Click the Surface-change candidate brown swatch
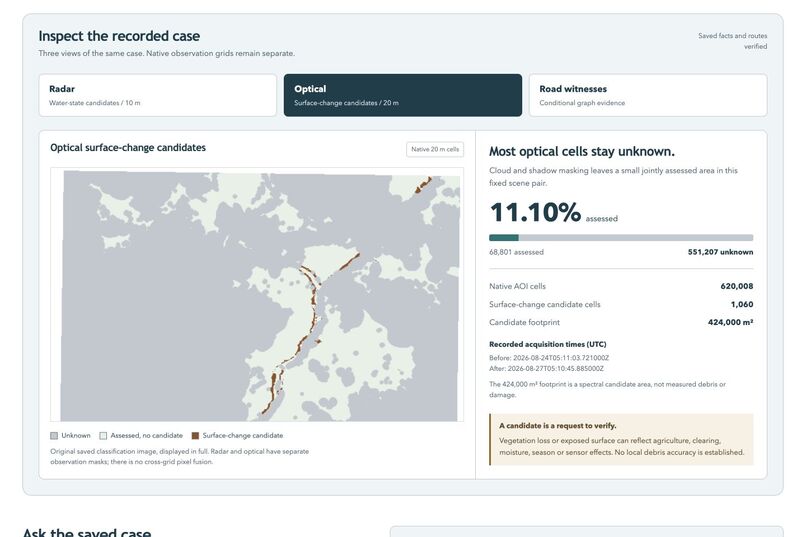Screen dimensions: 806x537 click(x=195, y=436)
